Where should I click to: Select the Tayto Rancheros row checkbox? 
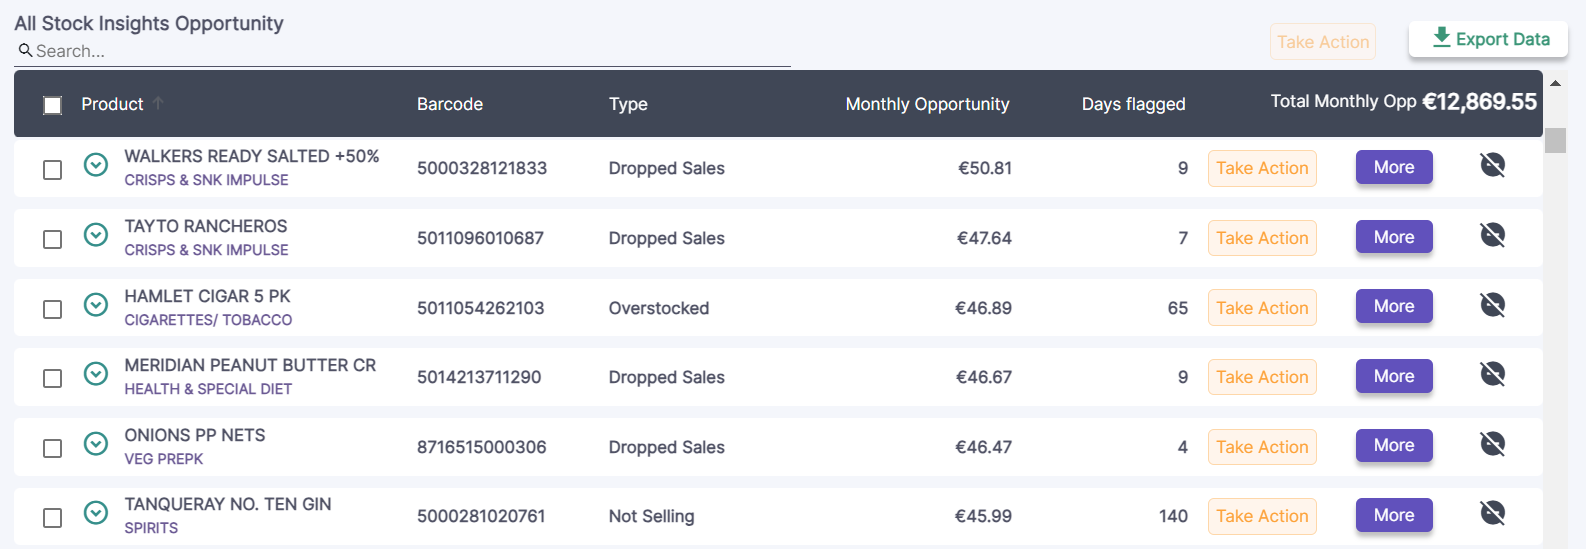53,239
